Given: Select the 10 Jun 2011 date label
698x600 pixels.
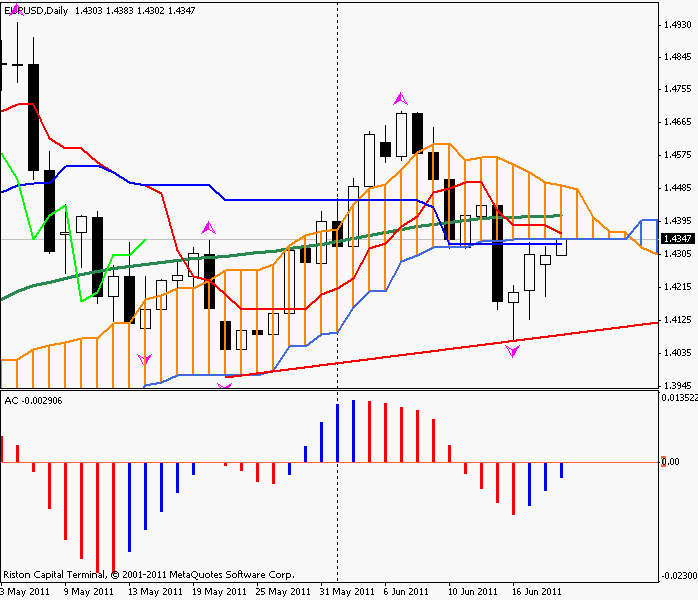Looking at the screenshot, I should click(x=473, y=592).
